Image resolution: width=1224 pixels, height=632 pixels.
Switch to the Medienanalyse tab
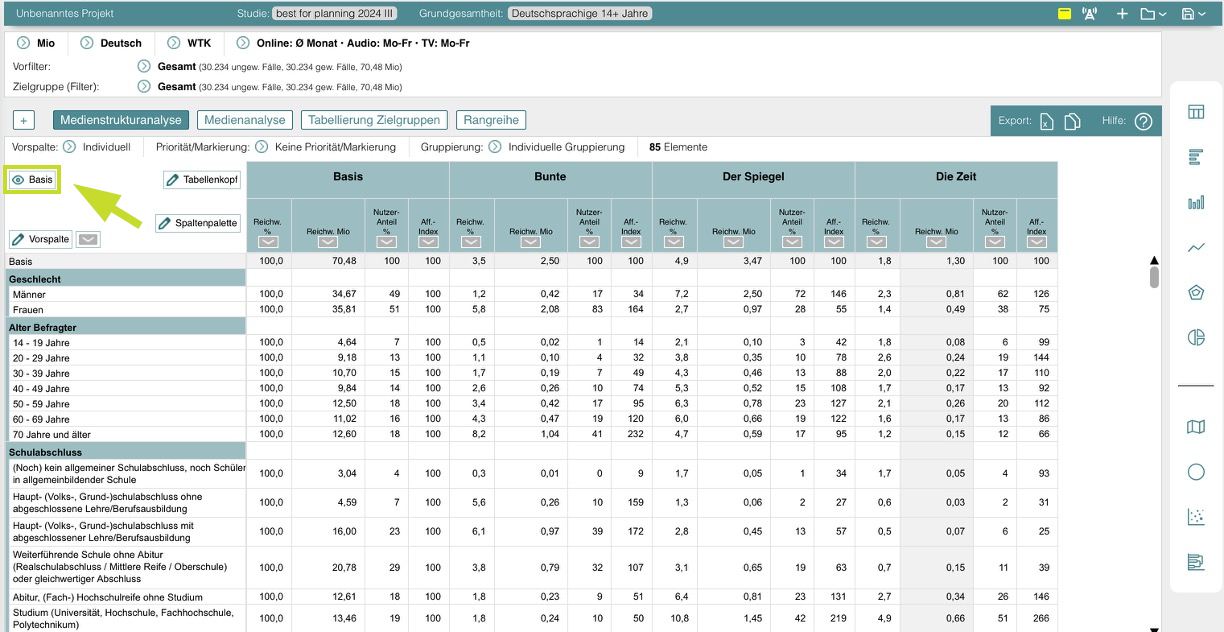click(245, 120)
